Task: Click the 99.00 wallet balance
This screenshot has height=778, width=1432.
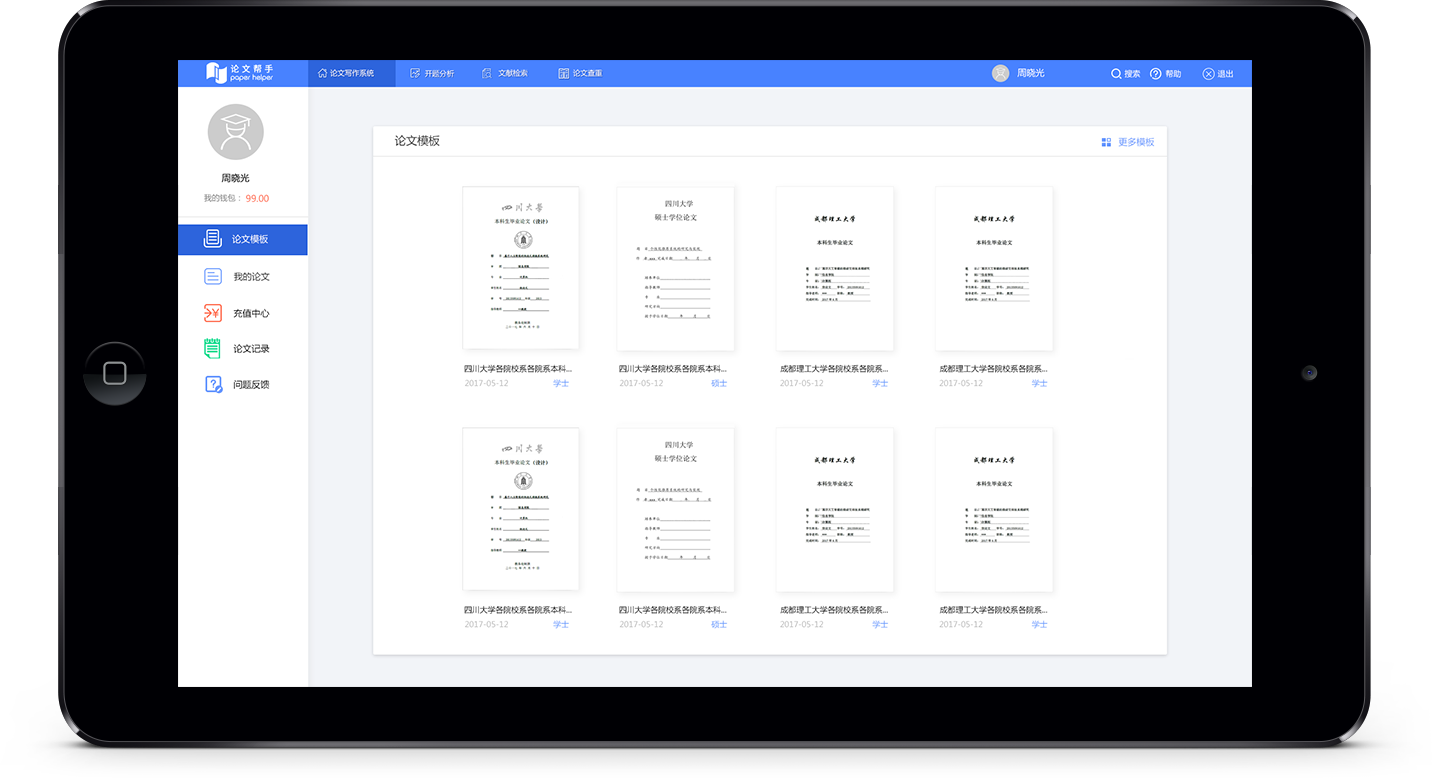Action: pos(257,198)
